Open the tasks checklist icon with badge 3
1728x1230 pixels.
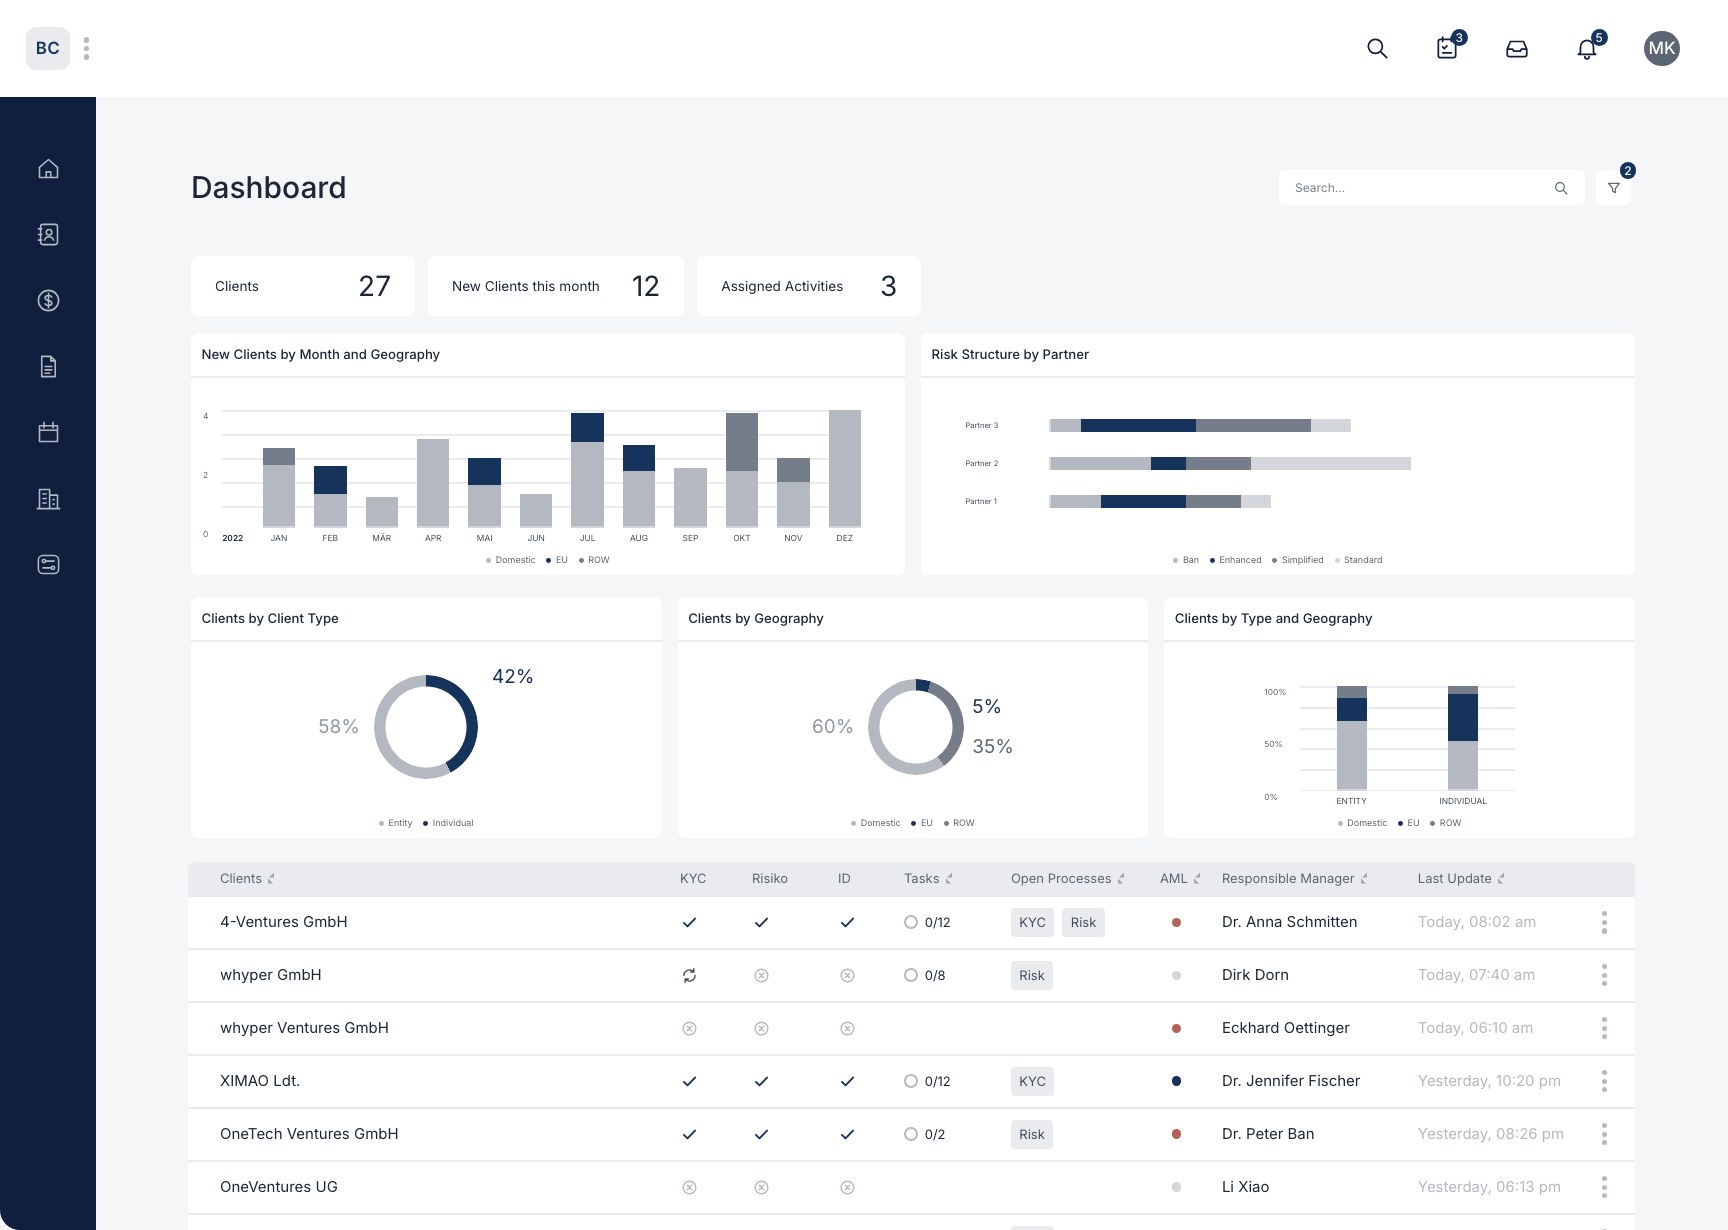pos(1449,47)
